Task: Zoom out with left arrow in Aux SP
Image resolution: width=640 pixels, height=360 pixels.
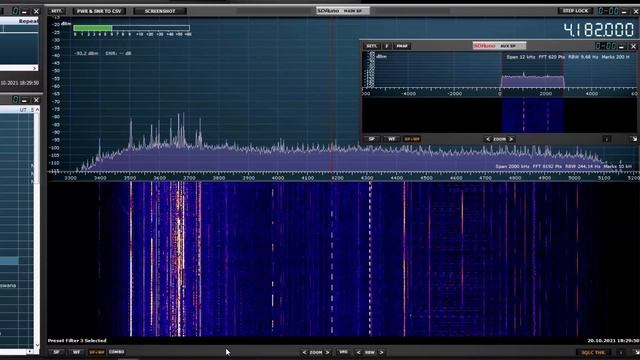Action: pyautogui.click(x=487, y=139)
